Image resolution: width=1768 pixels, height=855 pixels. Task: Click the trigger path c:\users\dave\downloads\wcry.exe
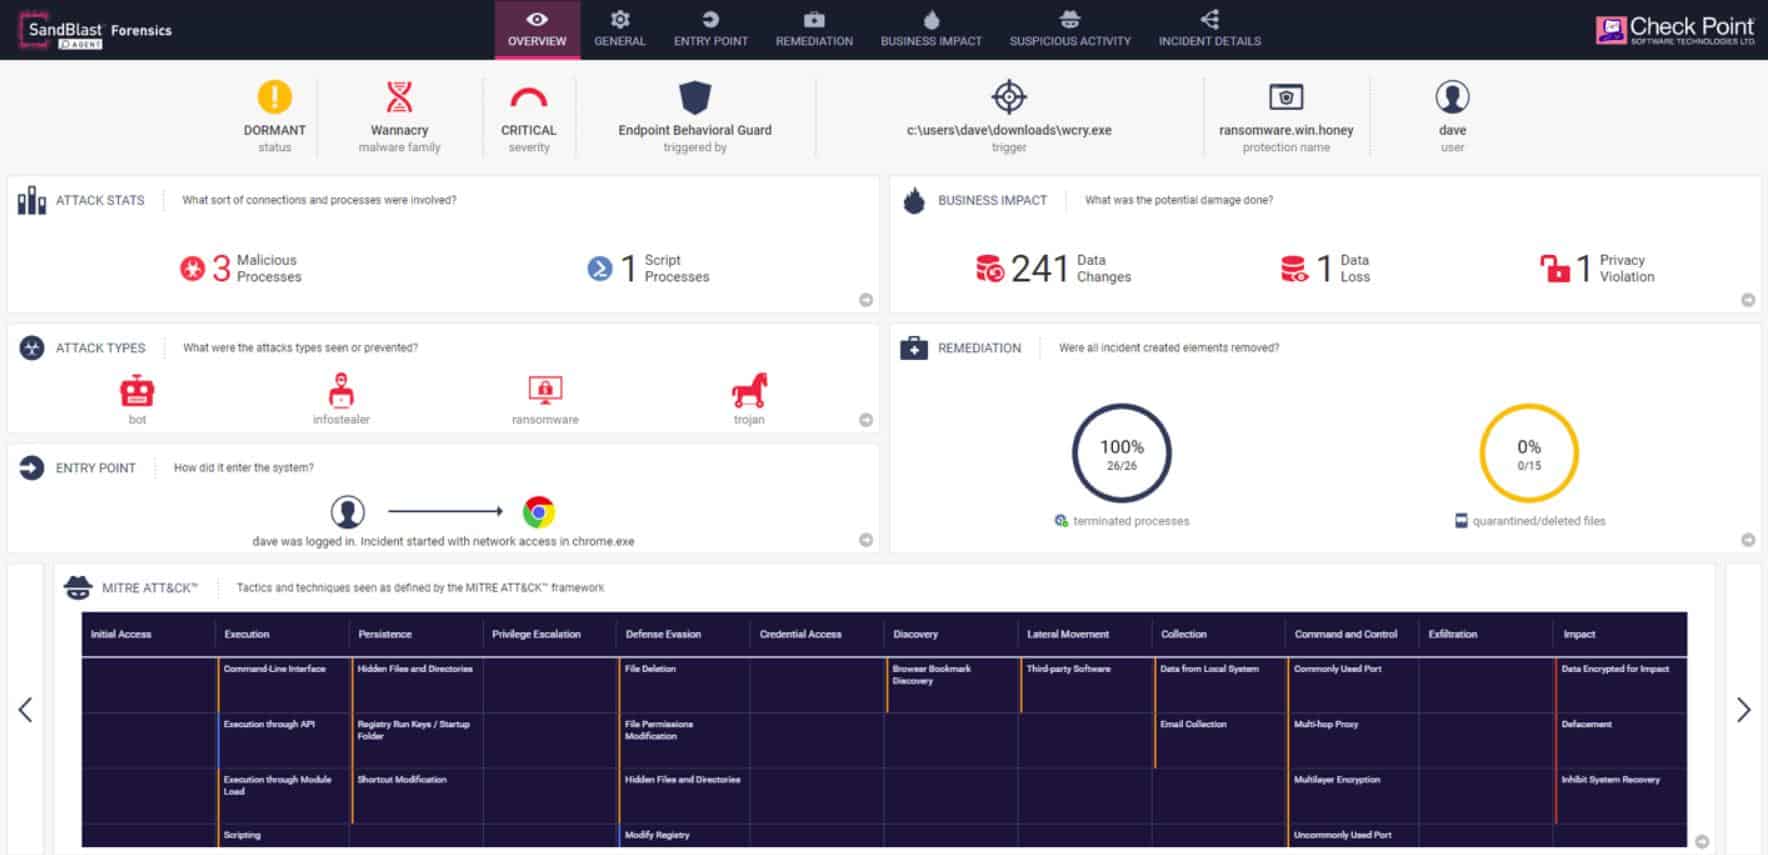pos(1009,130)
